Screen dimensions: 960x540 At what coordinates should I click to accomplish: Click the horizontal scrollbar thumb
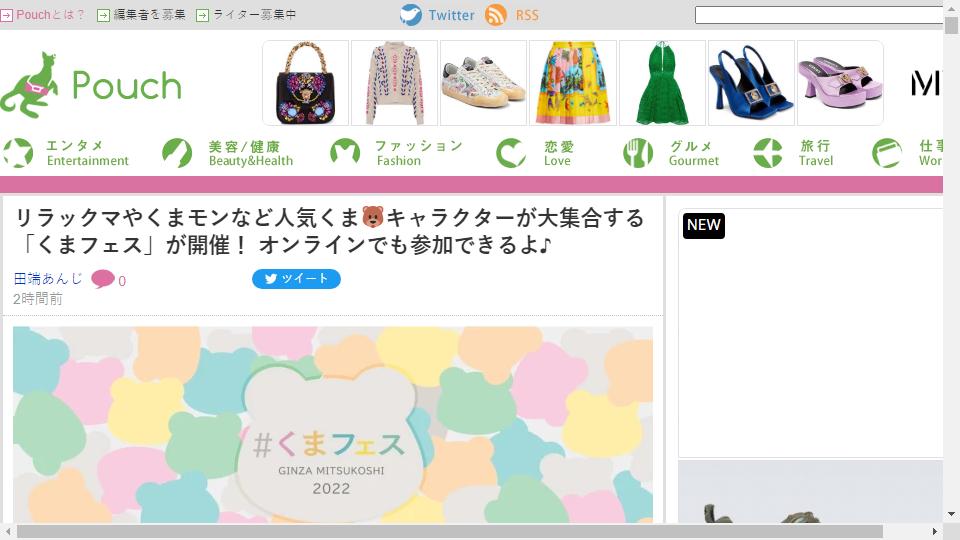click(449, 531)
